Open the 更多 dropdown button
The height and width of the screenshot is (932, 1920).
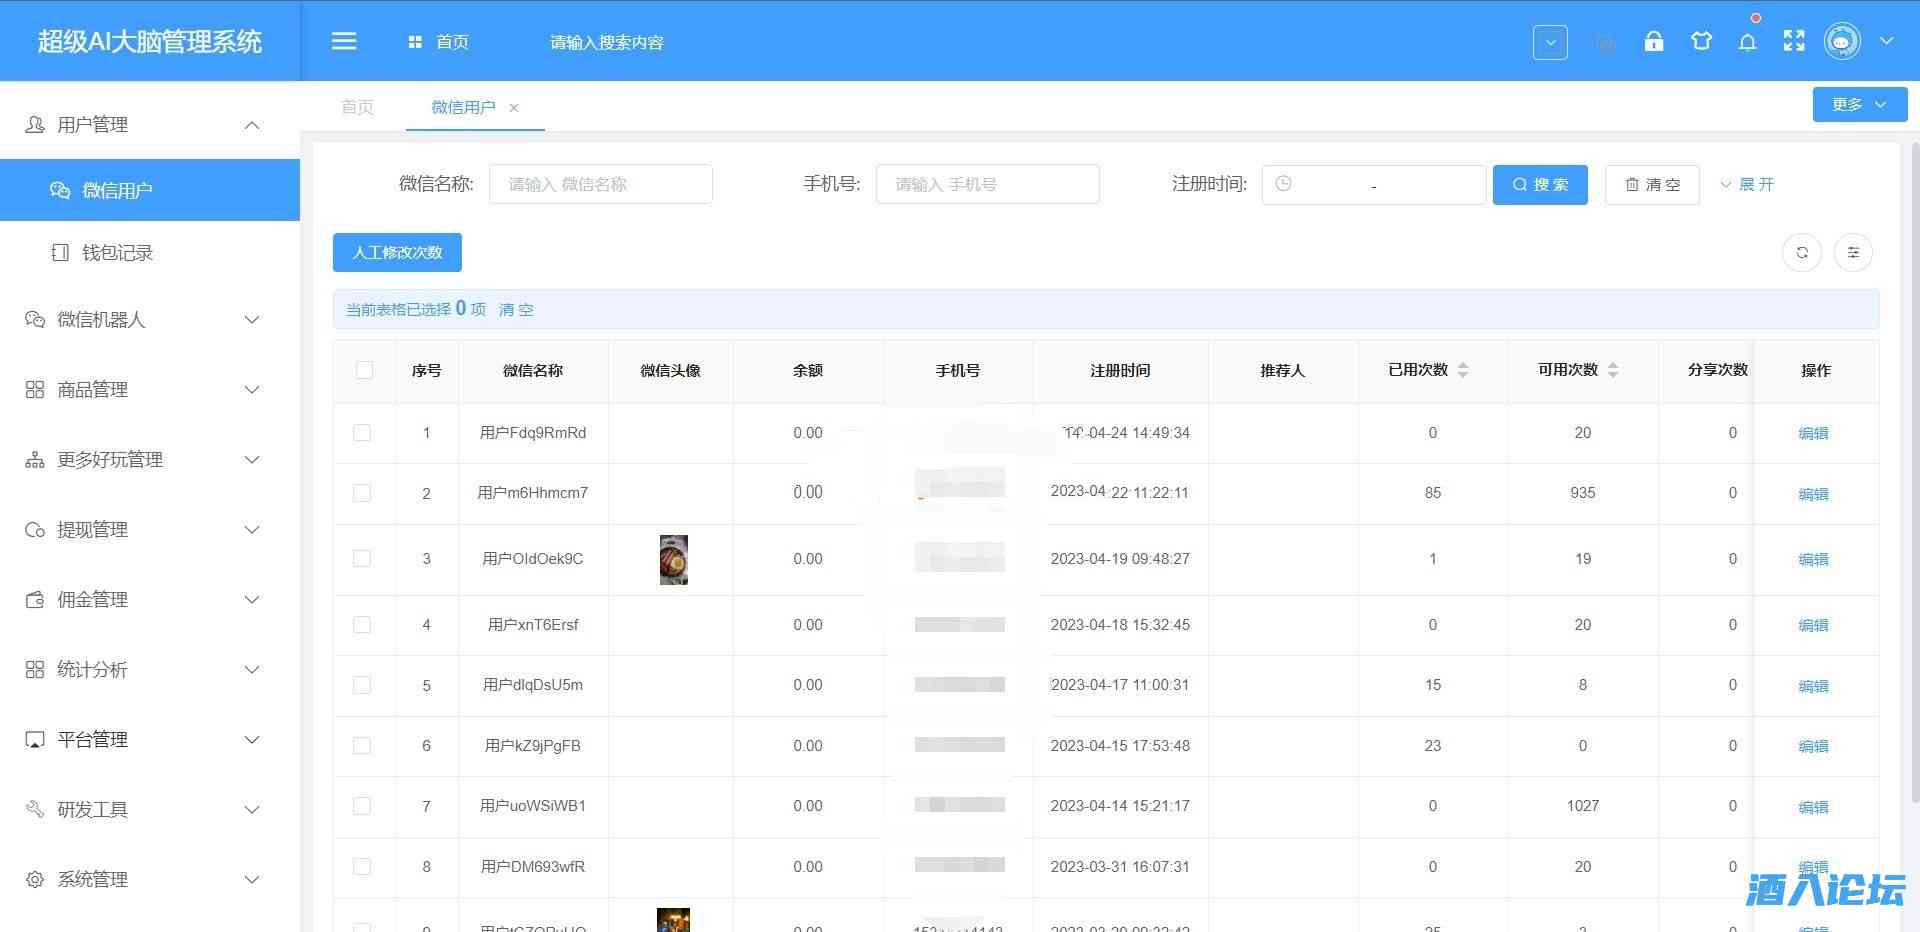click(1859, 104)
